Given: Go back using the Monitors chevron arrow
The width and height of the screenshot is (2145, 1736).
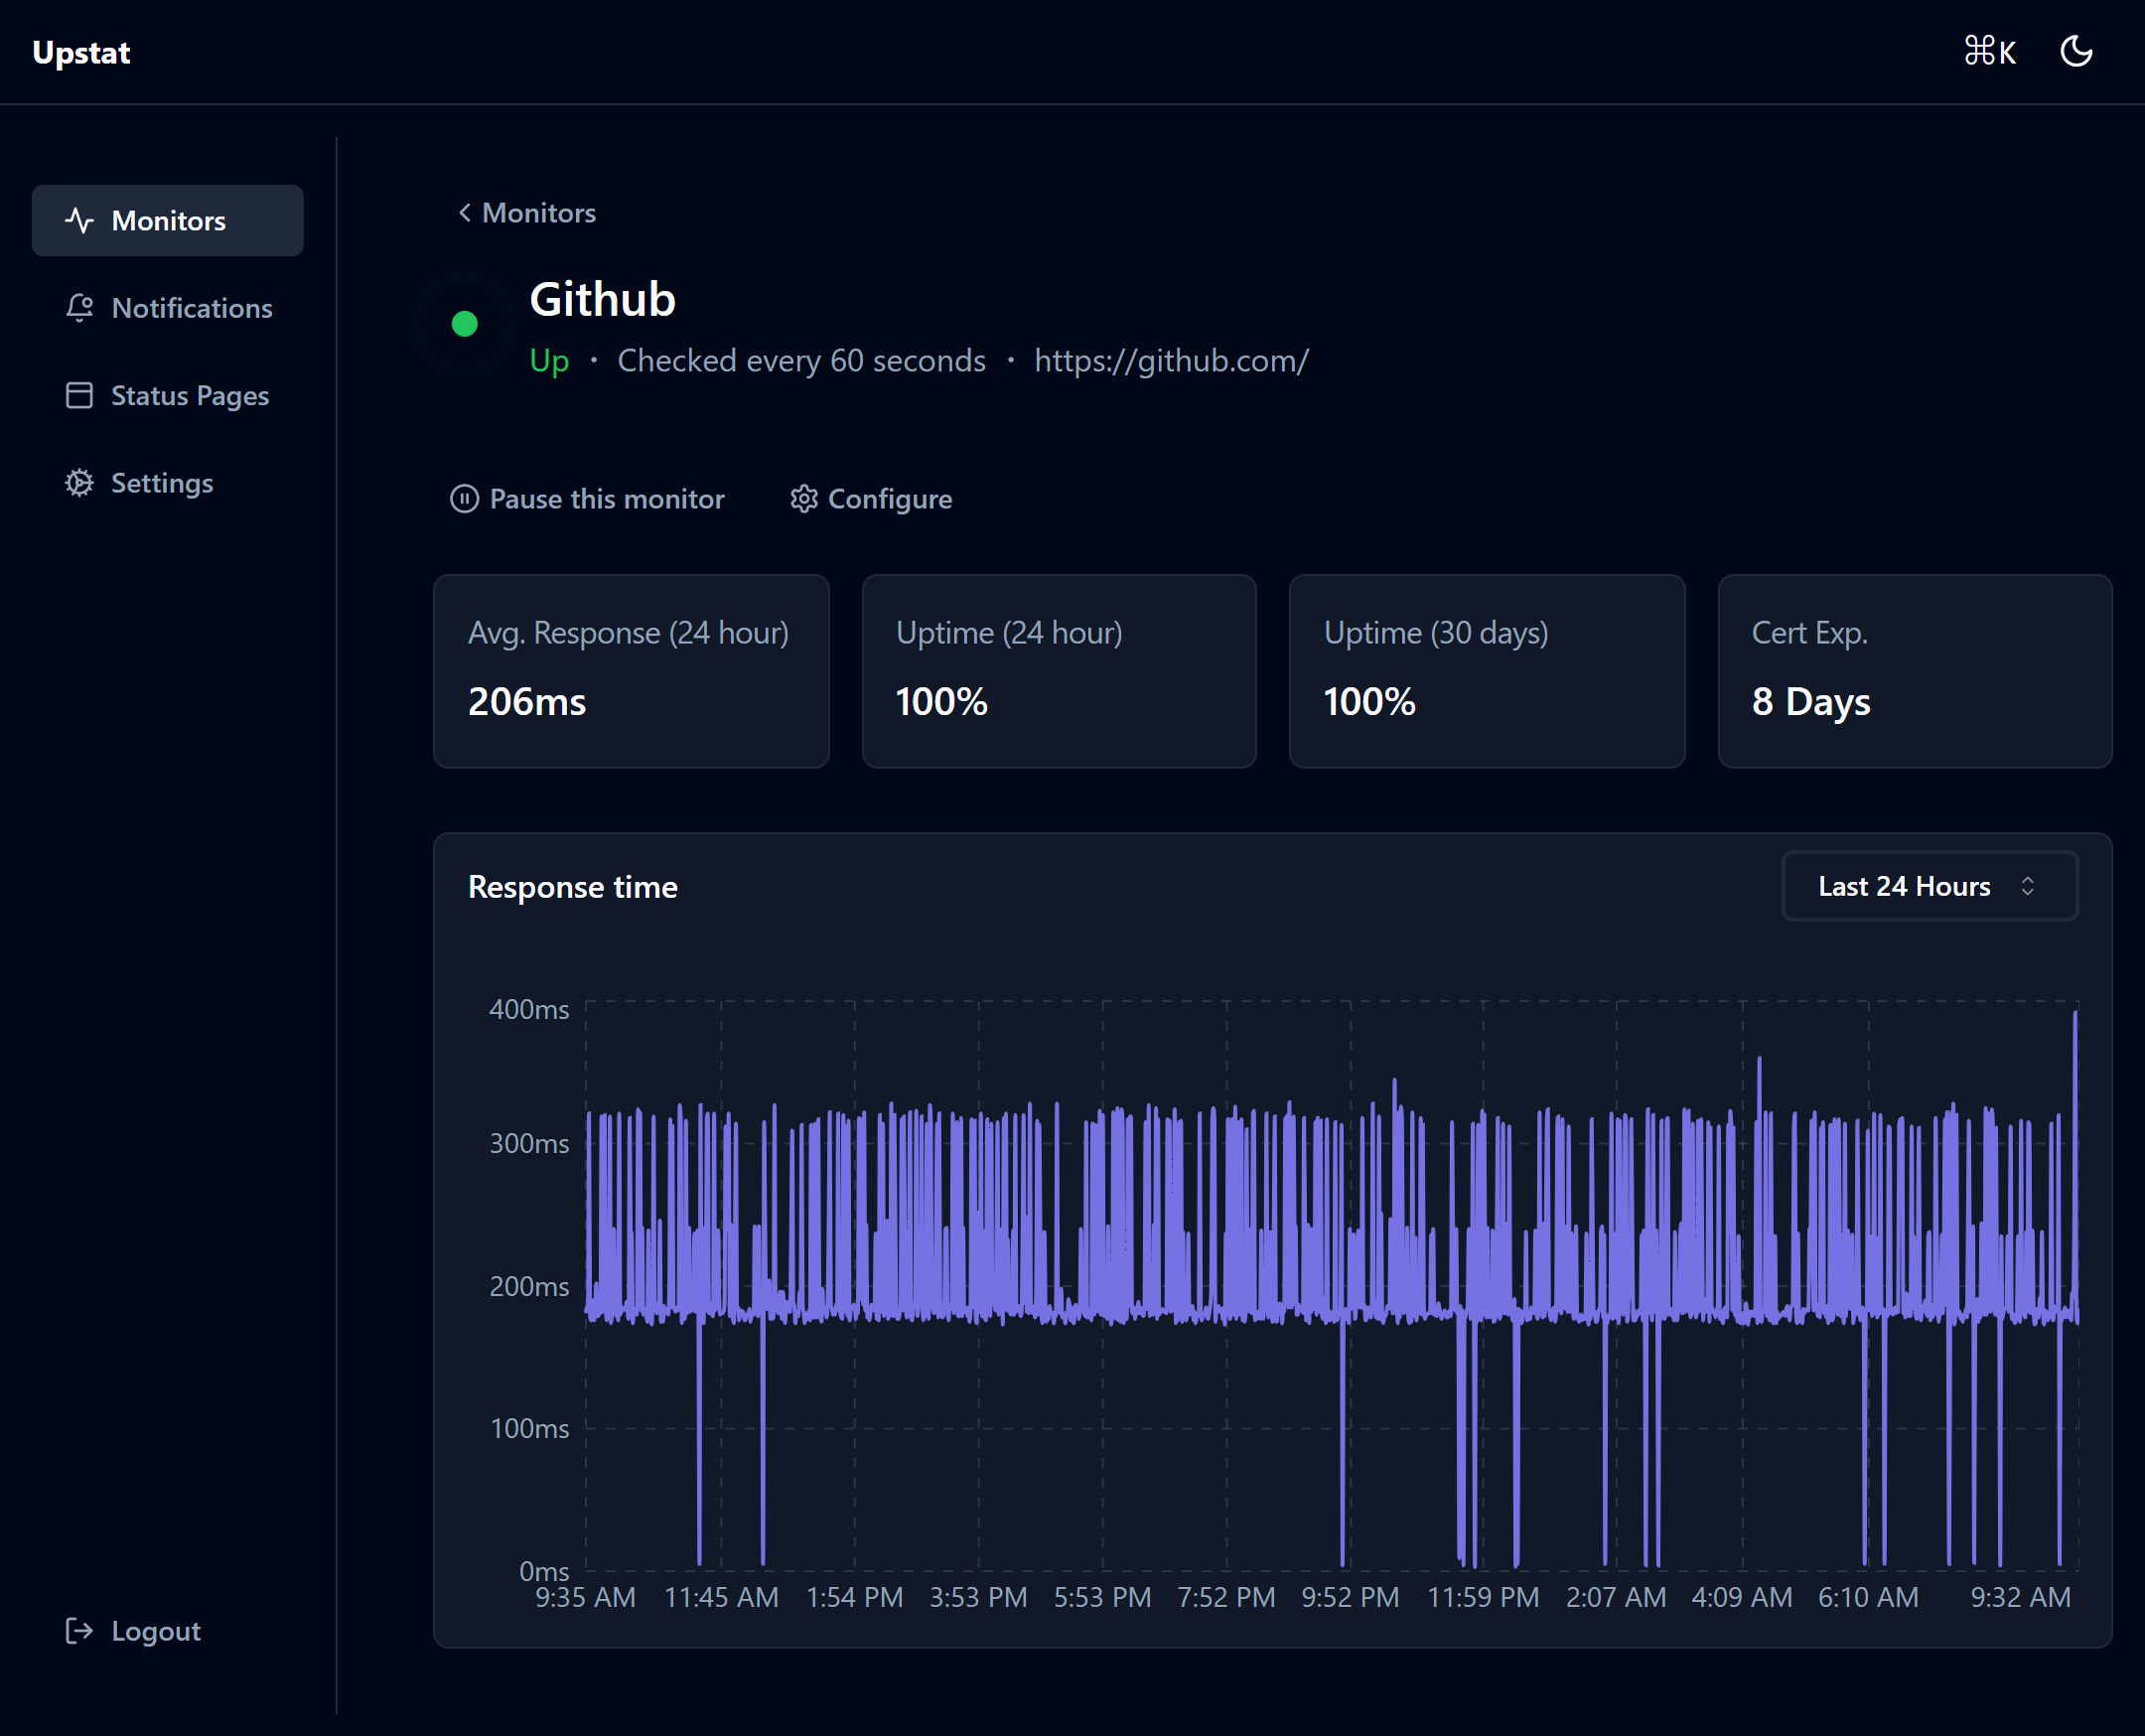Looking at the screenshot, I should click(465, 213).
